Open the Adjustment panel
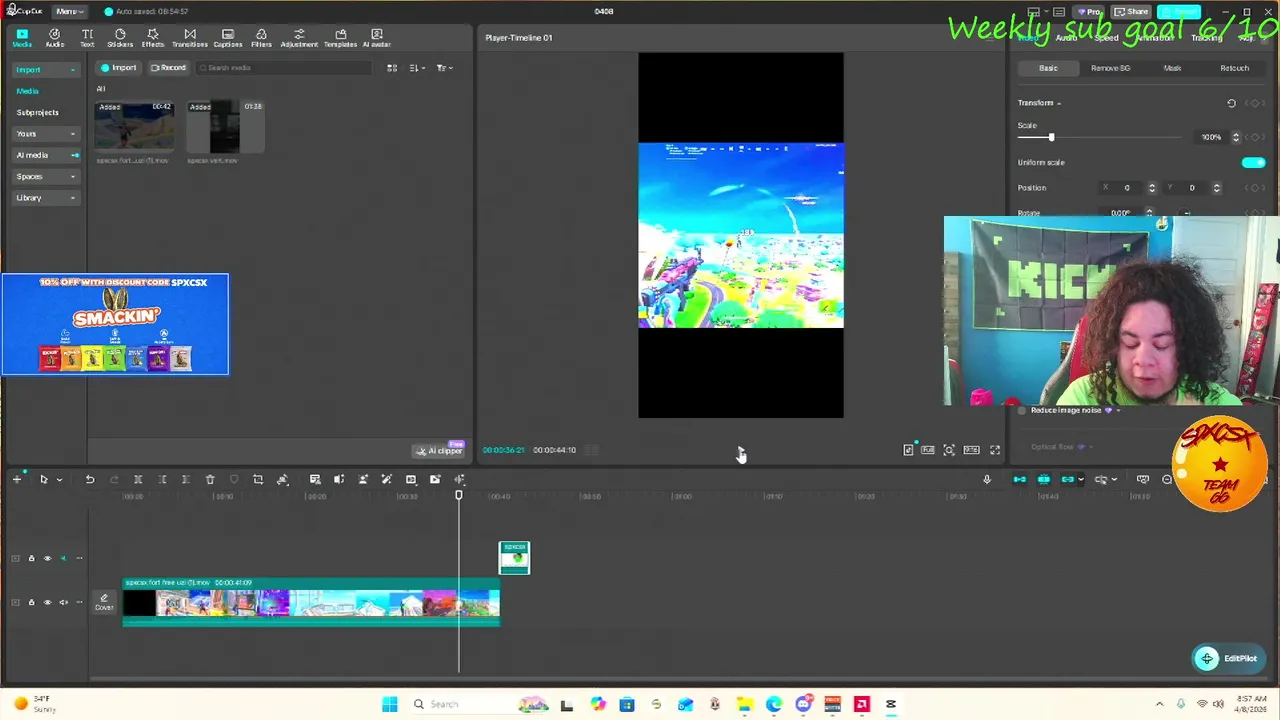 pyautogui.click(x=299, y=38)
